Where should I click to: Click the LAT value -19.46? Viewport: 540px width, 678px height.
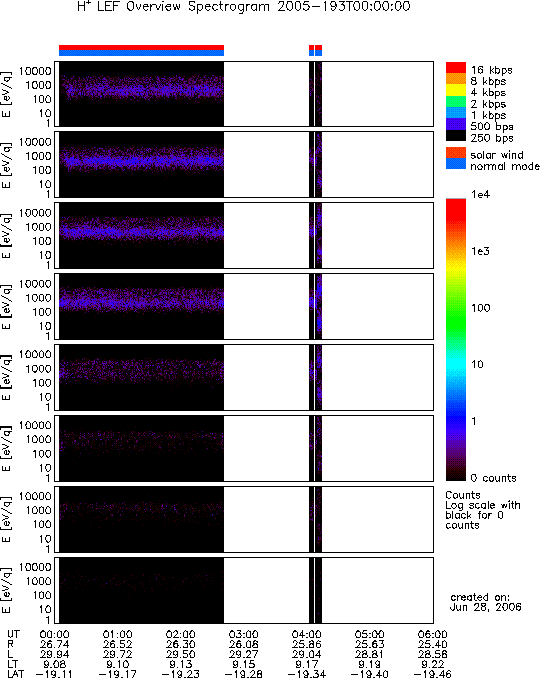[x=432, y=674]
